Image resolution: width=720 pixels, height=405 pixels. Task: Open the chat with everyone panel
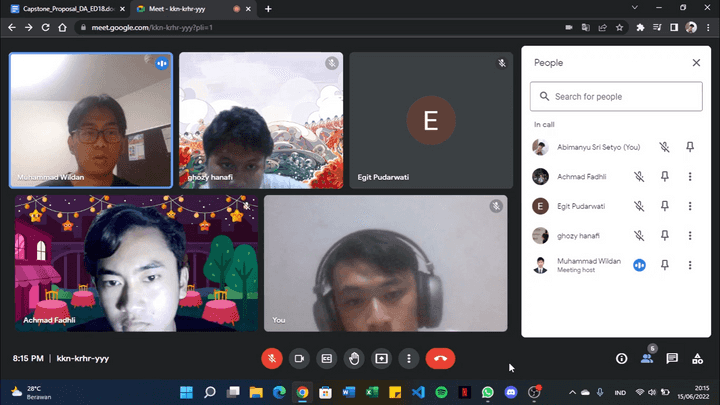pyautogui.click(x=672, y=358)
